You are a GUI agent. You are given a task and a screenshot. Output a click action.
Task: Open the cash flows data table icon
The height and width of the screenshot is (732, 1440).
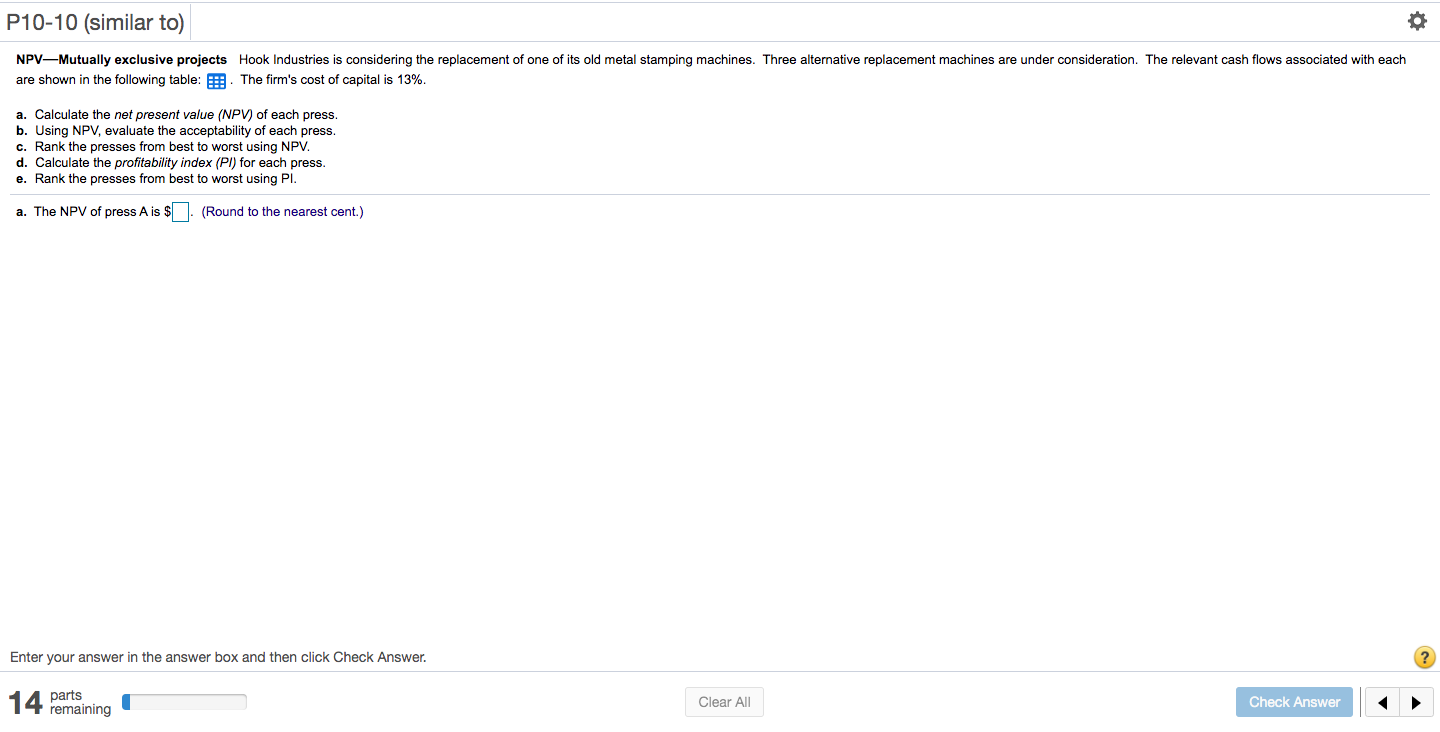(218, 81)
